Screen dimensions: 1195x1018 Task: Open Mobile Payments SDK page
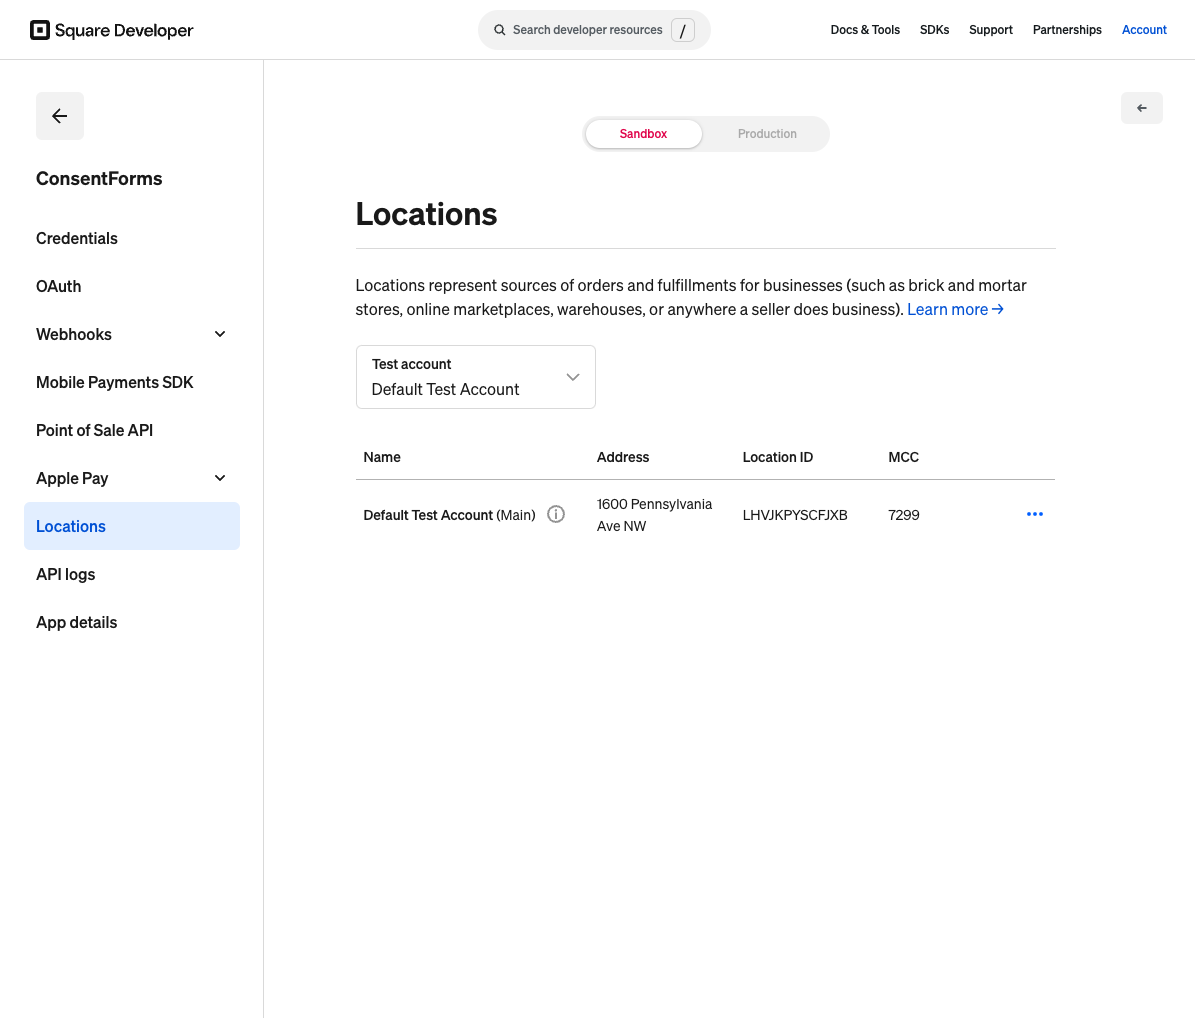114,383
